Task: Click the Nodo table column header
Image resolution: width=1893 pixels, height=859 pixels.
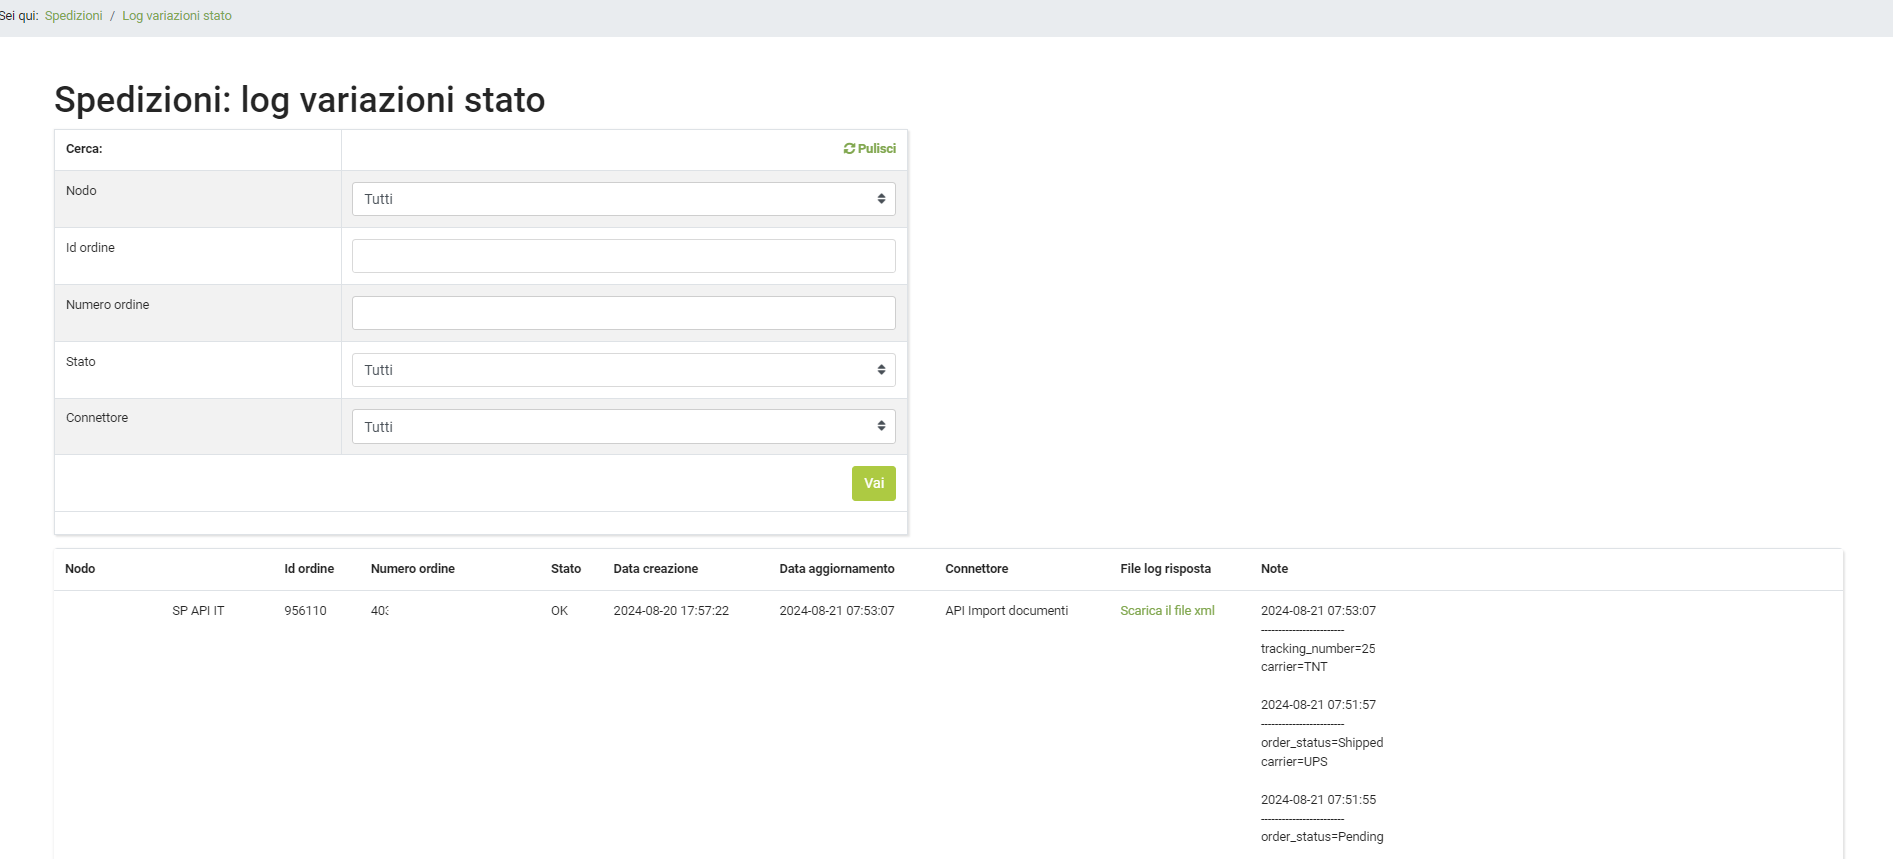Action: tap(80, 569)
